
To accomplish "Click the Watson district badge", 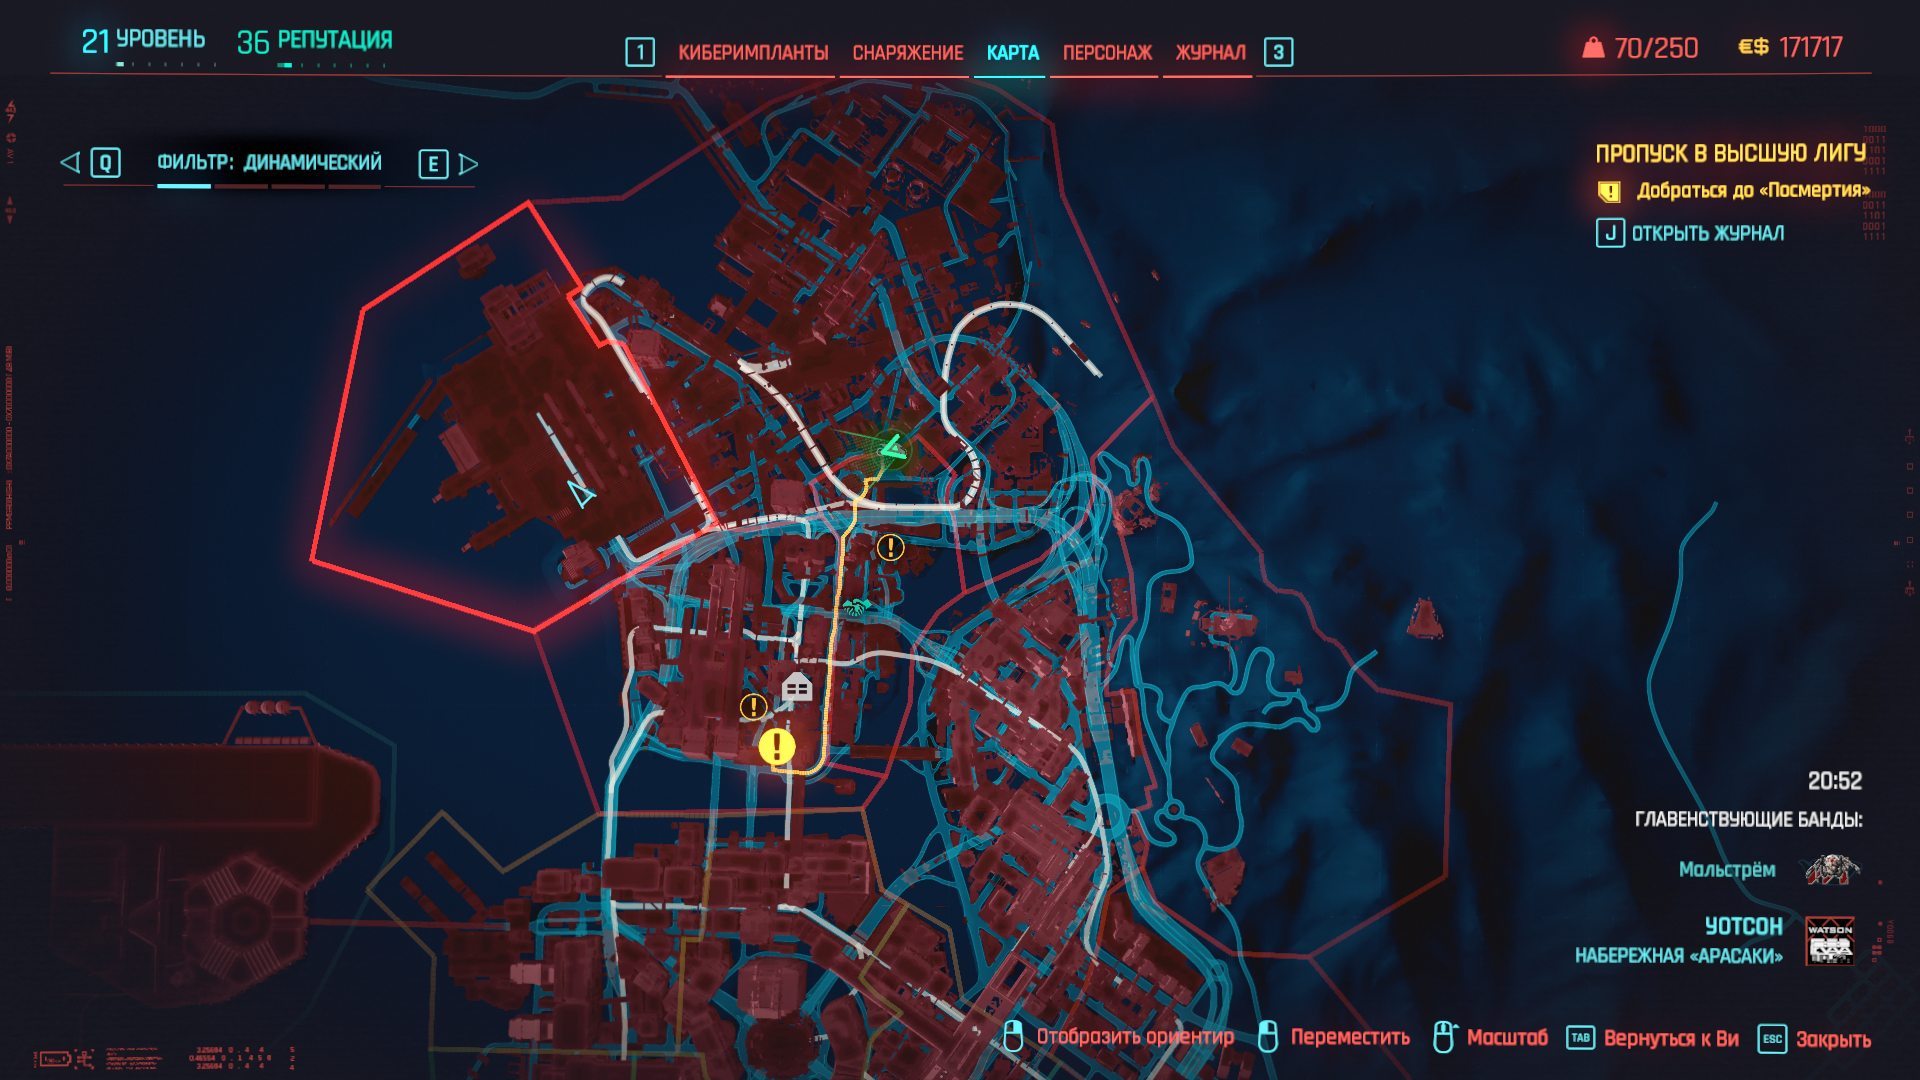I will pyautogui.click(x=1829, y=941).
